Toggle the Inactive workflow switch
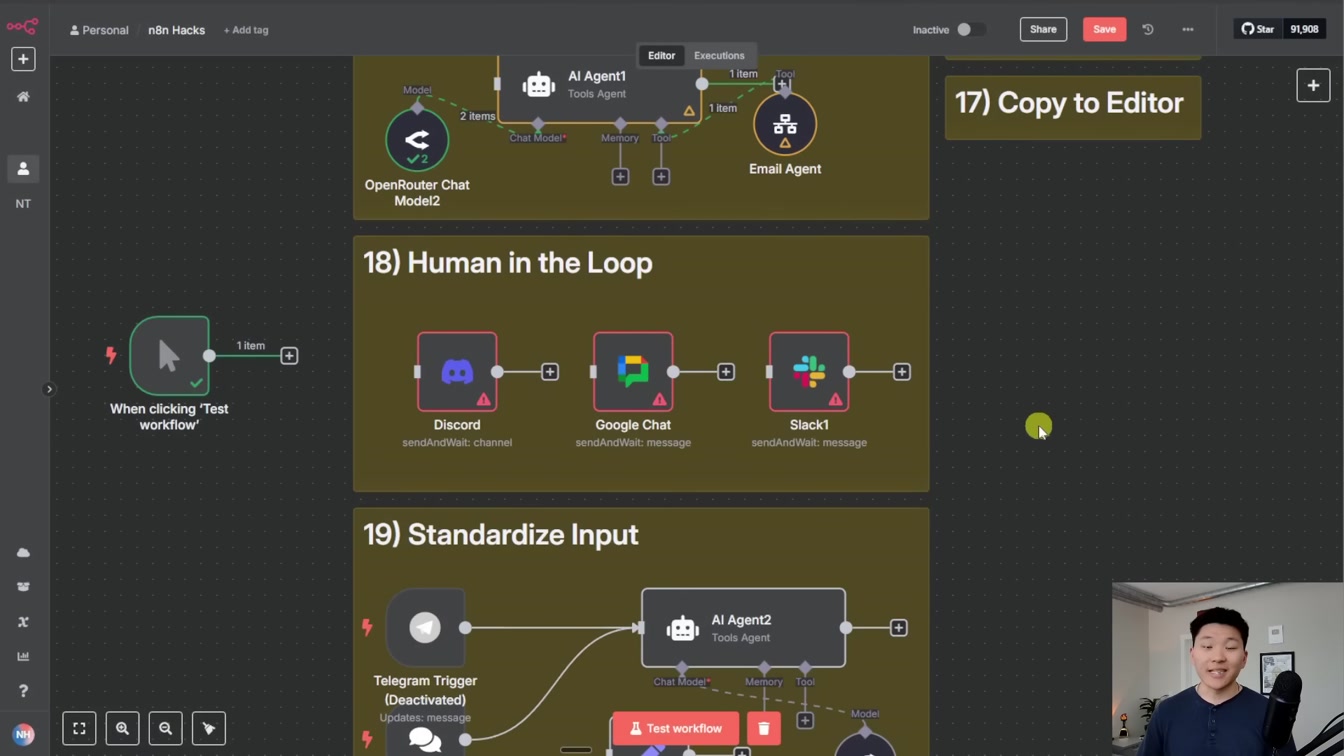Image resolution: width=1344 pixels, height=756 pixels. pyautogui.click(x=970, y=30)
